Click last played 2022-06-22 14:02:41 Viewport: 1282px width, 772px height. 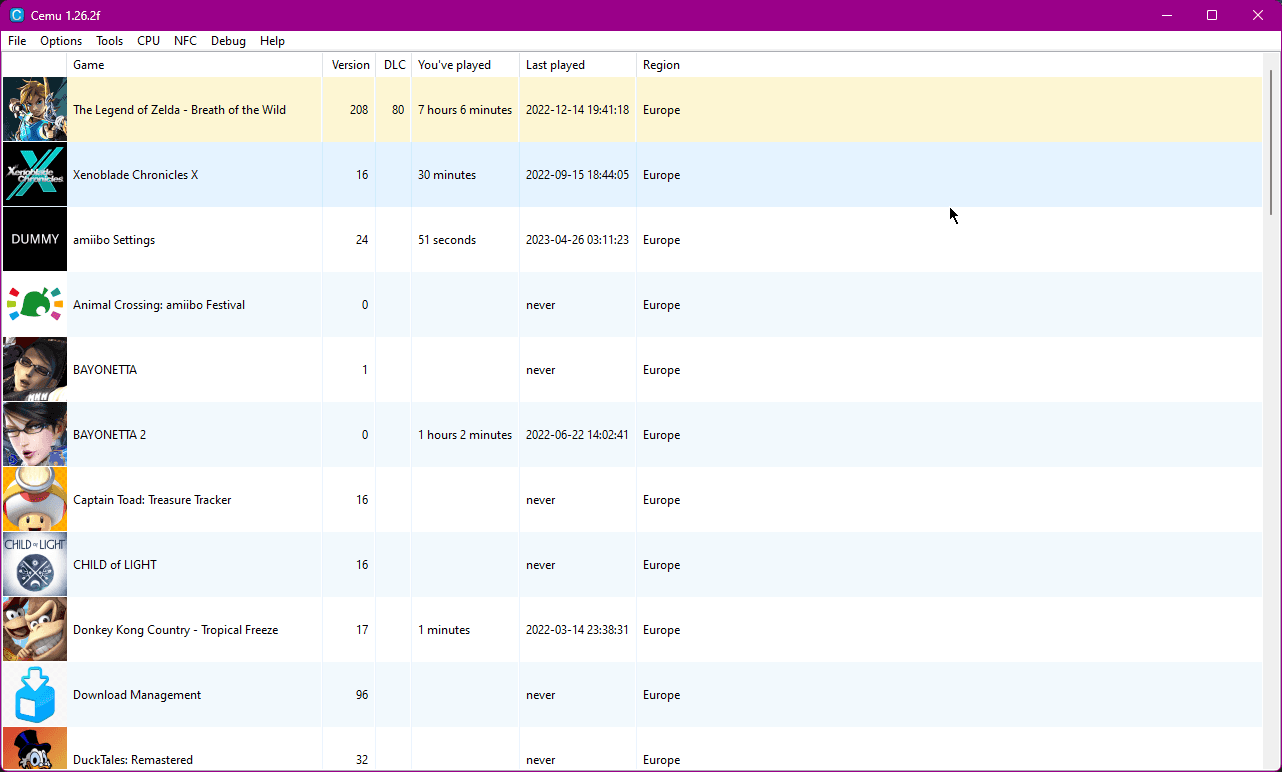[577, 435]
